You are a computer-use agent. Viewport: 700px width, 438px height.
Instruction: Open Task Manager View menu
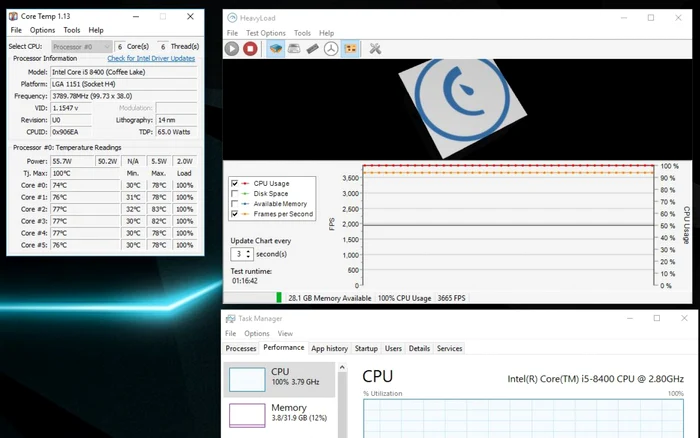click(x=285, y=334)
